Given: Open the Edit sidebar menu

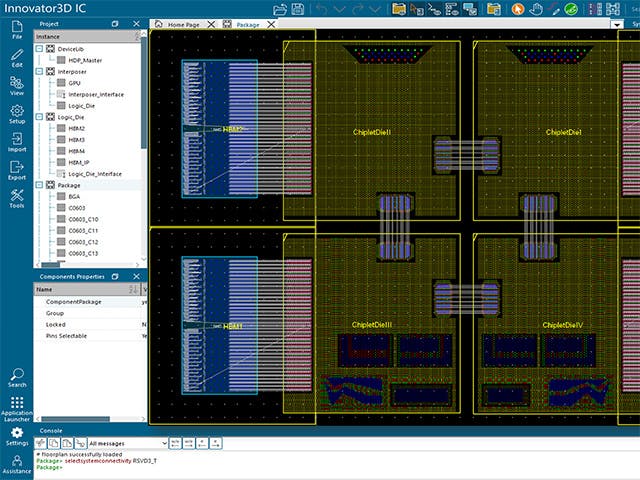Looking at the screenshot, I should 17,58.
